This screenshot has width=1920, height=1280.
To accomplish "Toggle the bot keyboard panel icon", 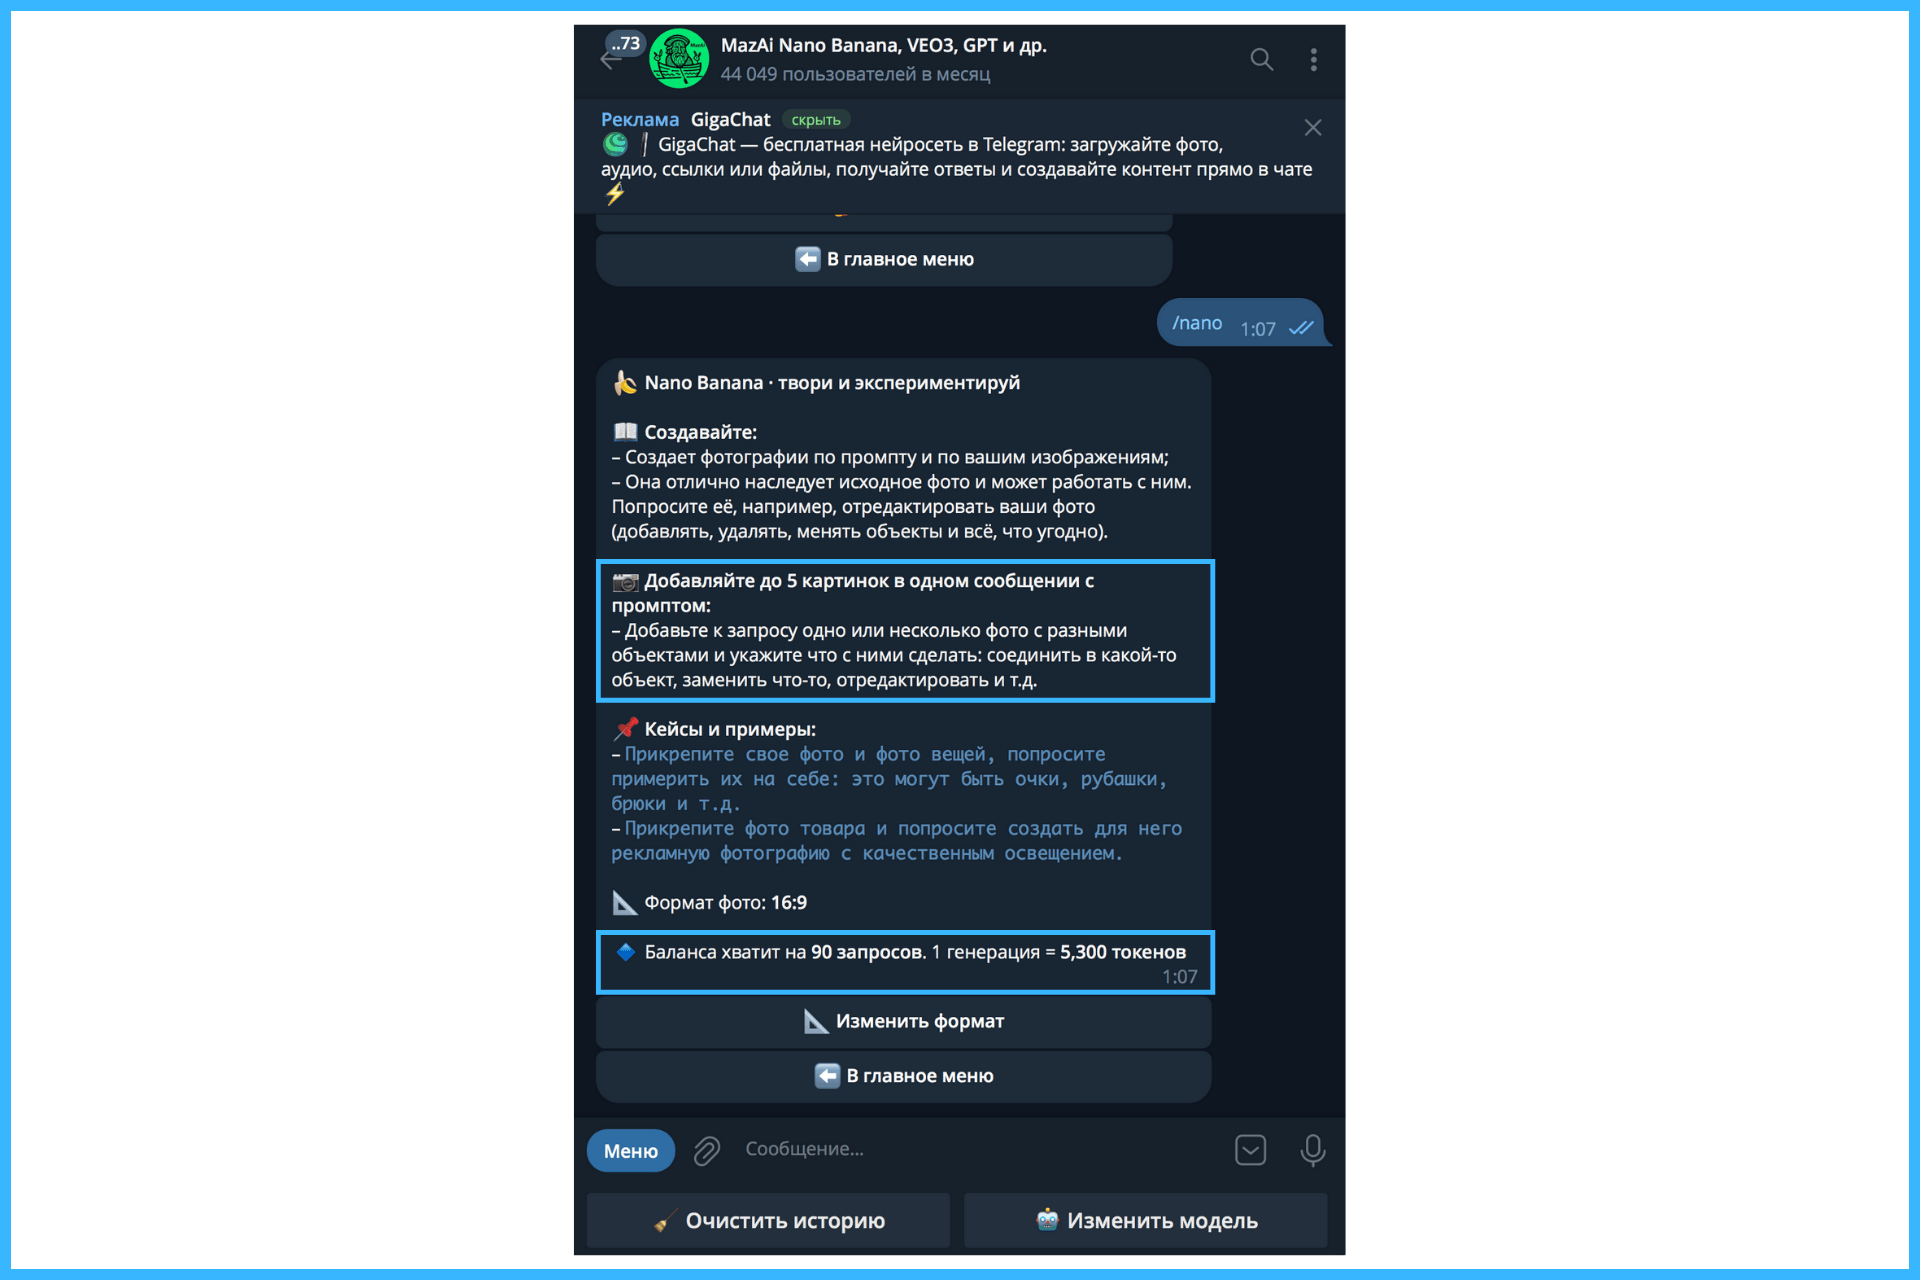I will (1251, 1150).
